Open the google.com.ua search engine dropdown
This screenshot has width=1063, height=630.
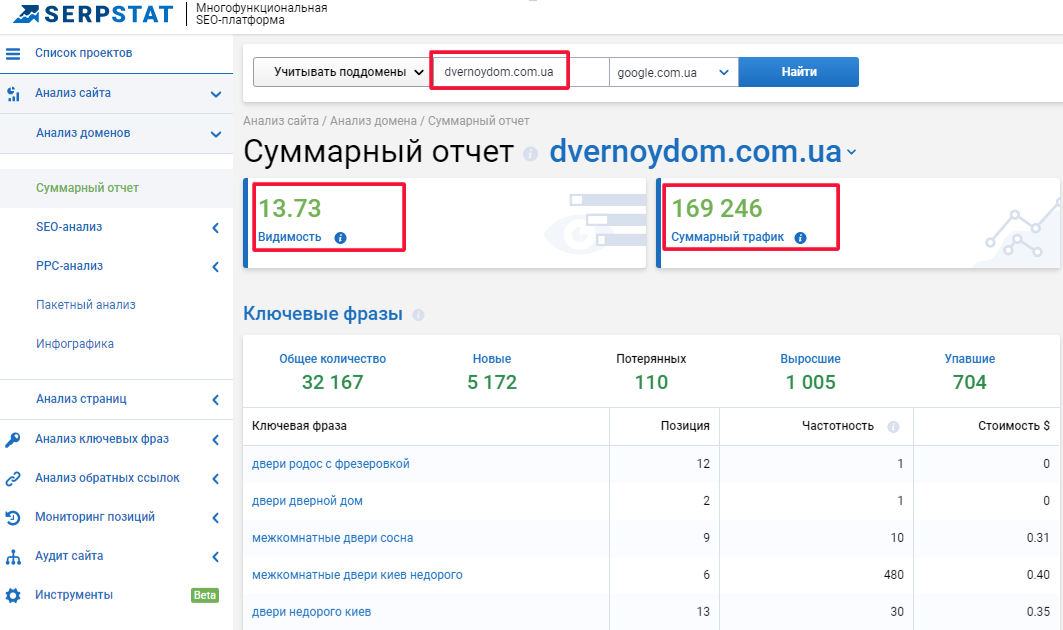(x=673, y=73)
